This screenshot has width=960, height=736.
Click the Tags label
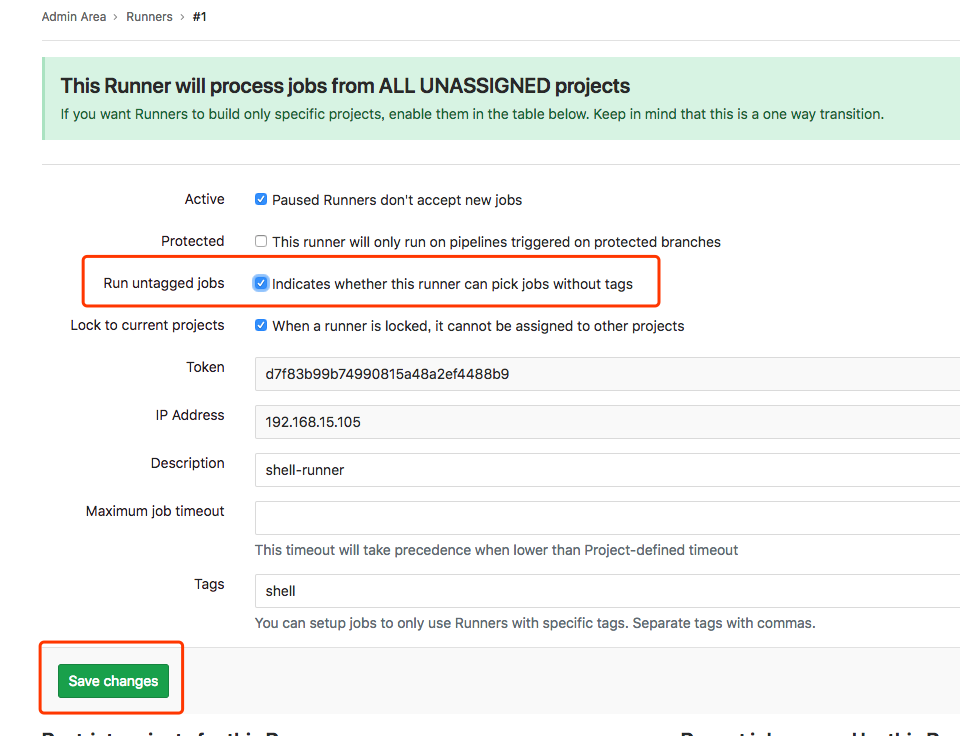[209, 584]
